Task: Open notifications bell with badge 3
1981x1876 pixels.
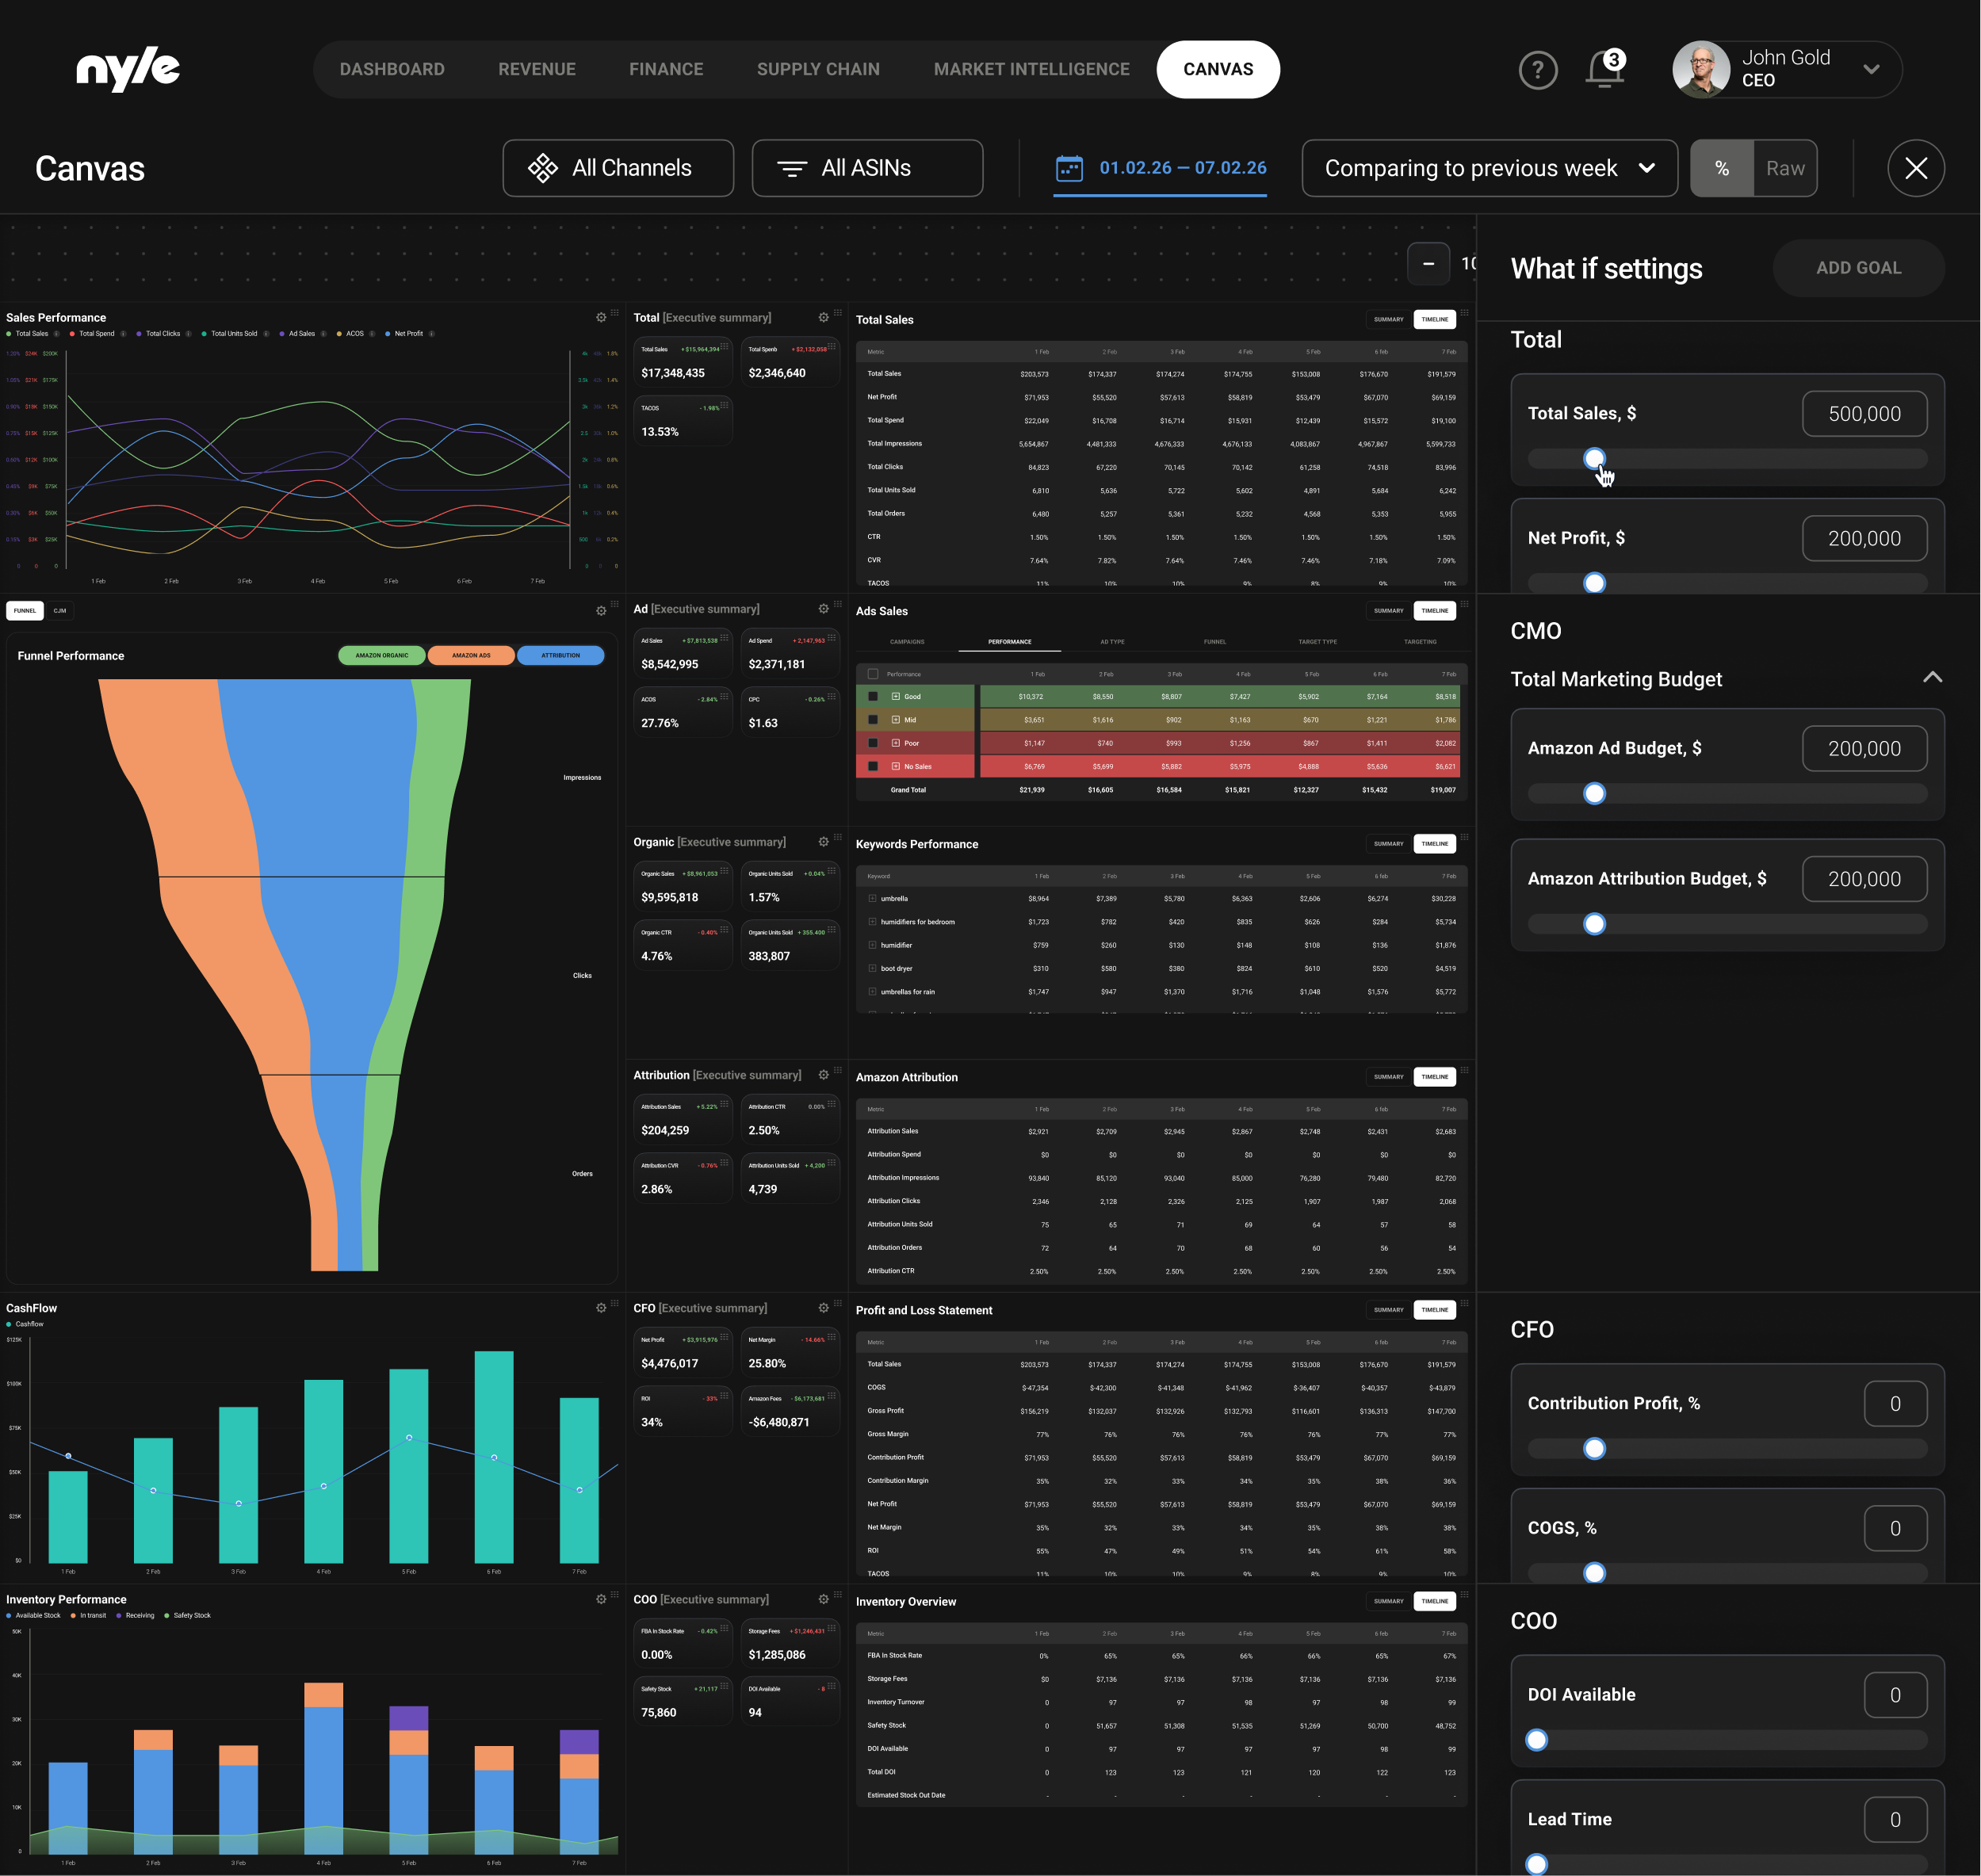Action: tap(1604, 69)
